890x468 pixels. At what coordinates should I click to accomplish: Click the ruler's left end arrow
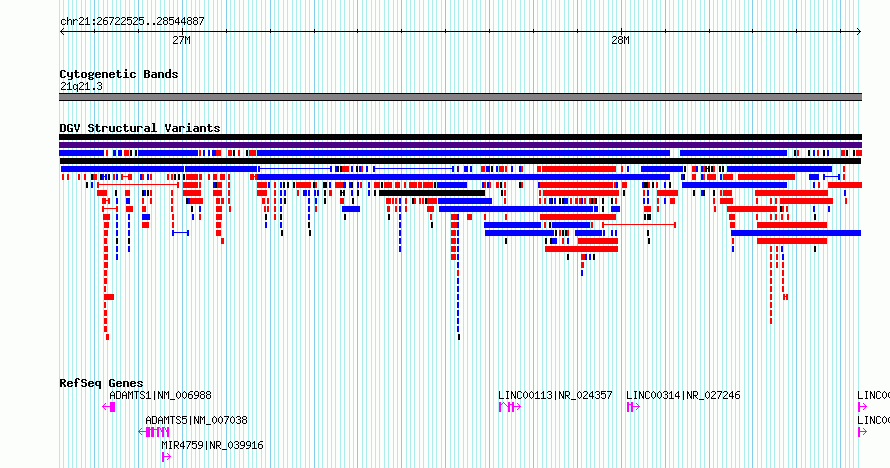(x=62, y=32)
